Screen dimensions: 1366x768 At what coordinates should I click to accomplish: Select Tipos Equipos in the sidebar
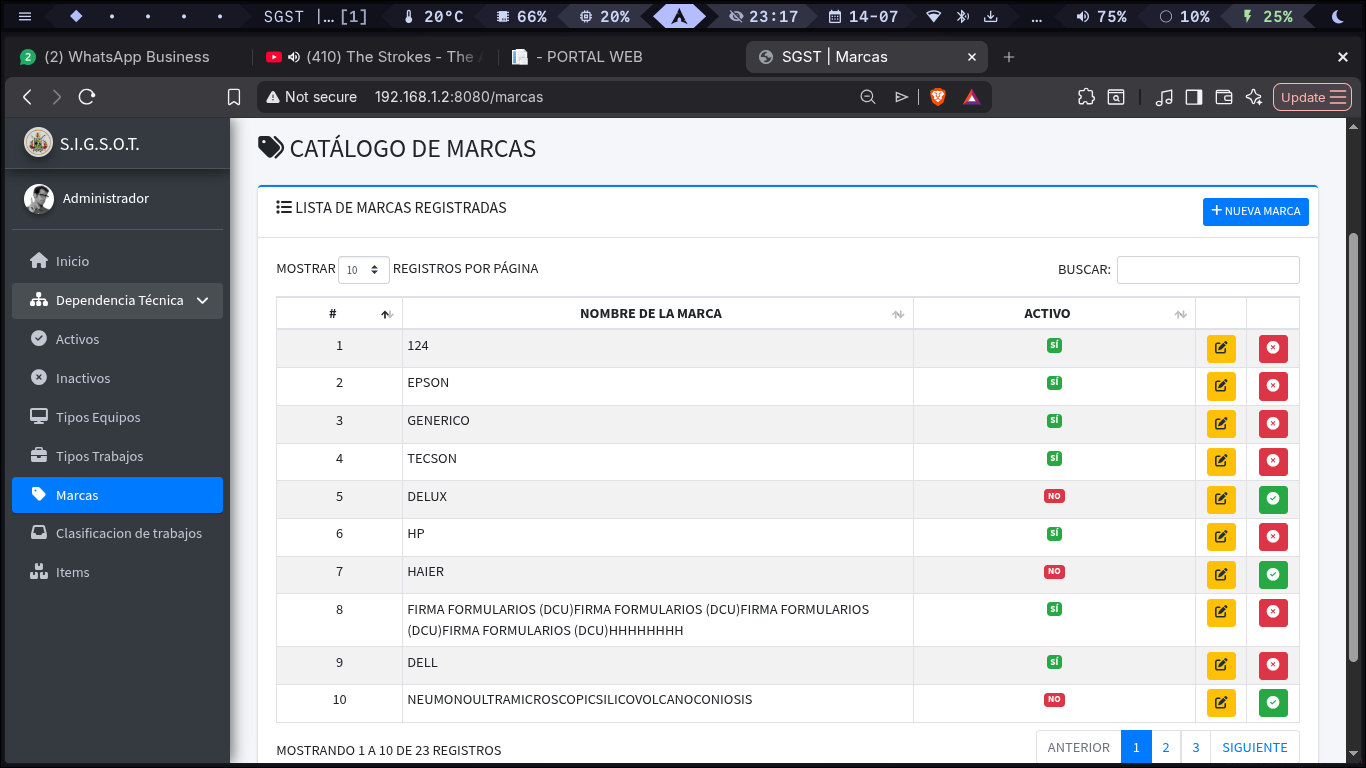click(117, 417)
